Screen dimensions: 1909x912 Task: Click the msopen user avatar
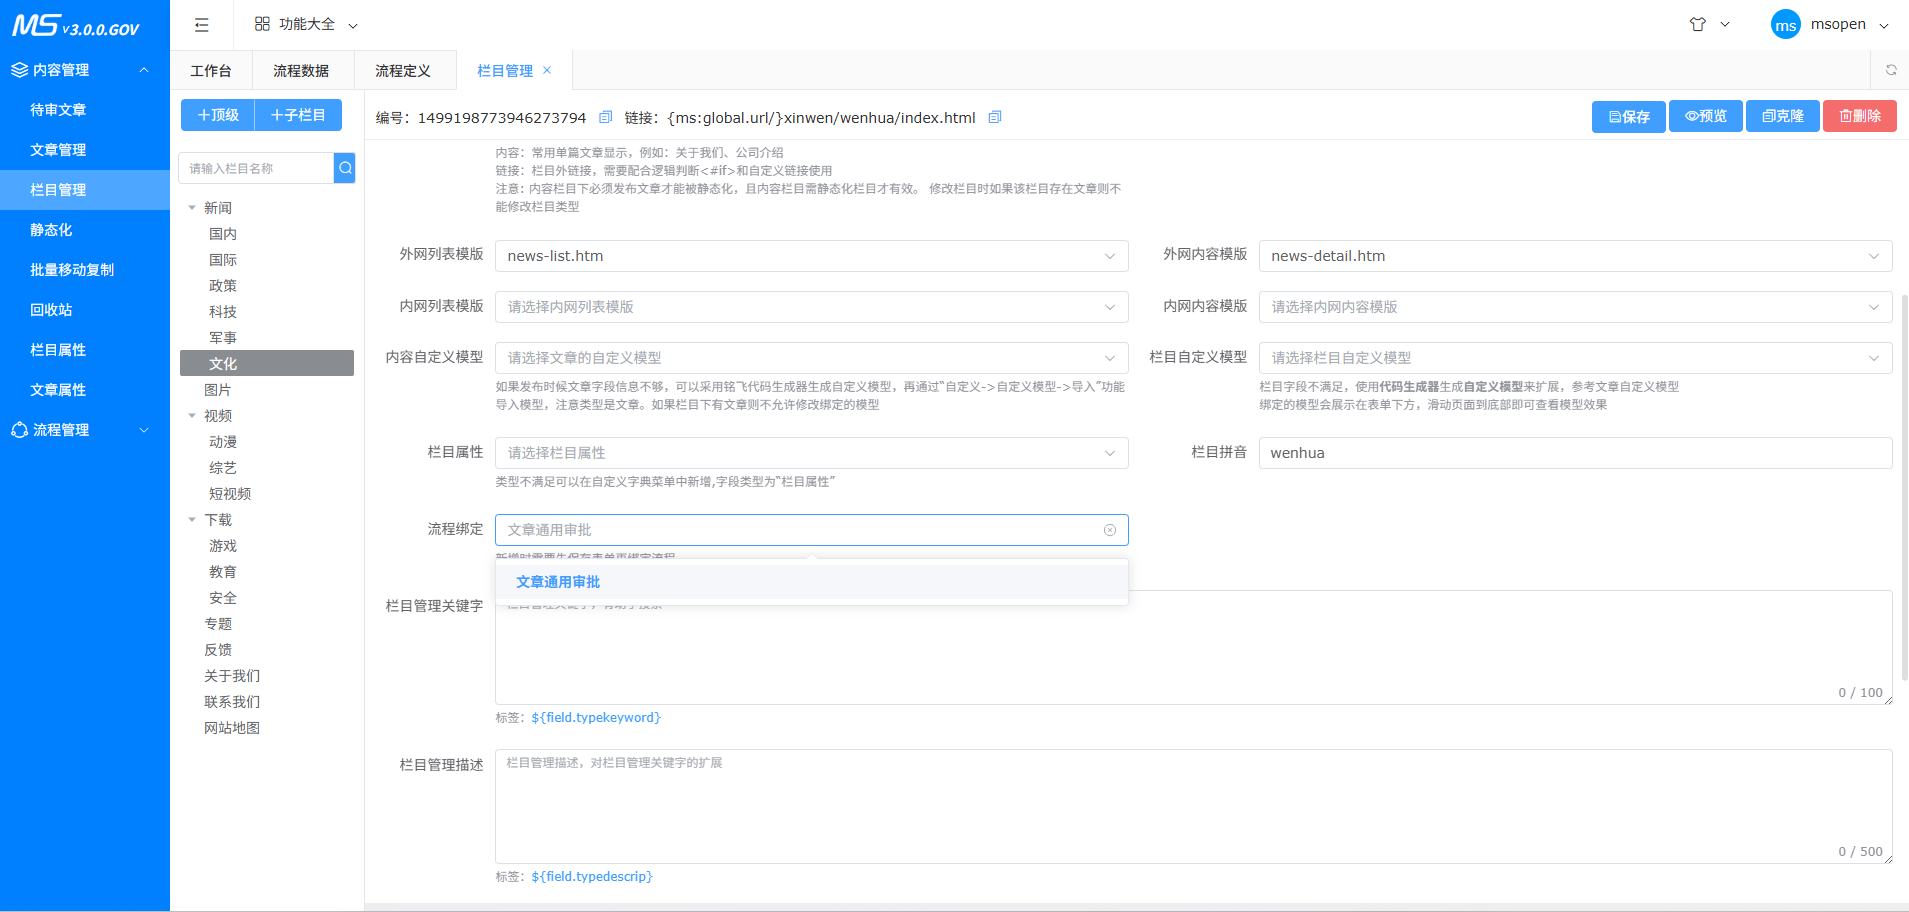pyautogui.click(x=1785, y=25)
